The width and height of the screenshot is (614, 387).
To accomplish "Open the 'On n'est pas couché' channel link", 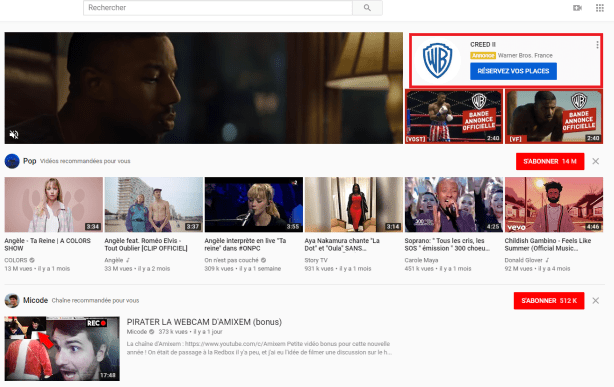I will [x=231, y=260].
